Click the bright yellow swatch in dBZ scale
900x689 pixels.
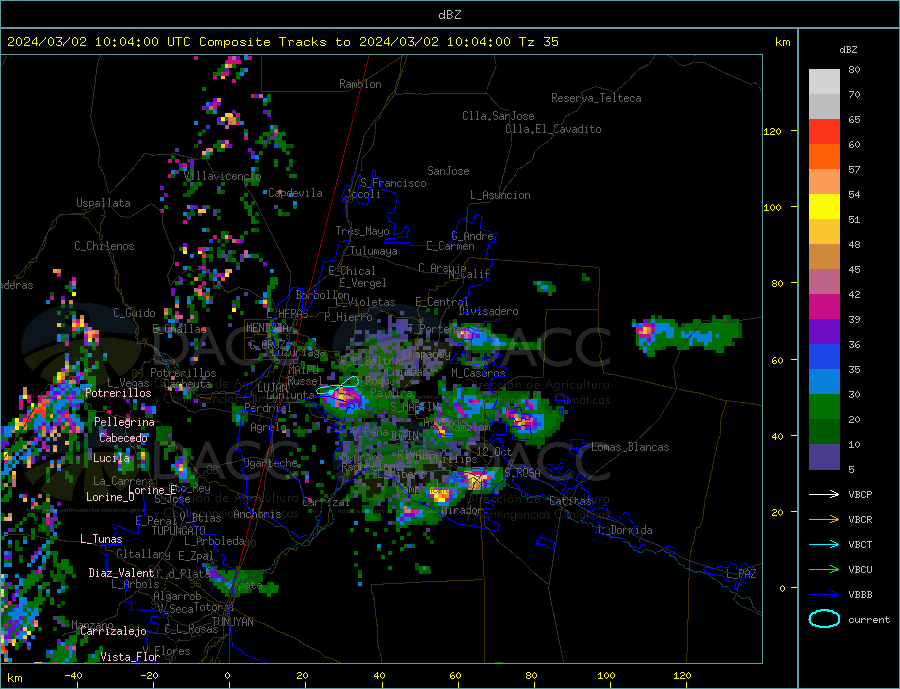tap(824, 207)
